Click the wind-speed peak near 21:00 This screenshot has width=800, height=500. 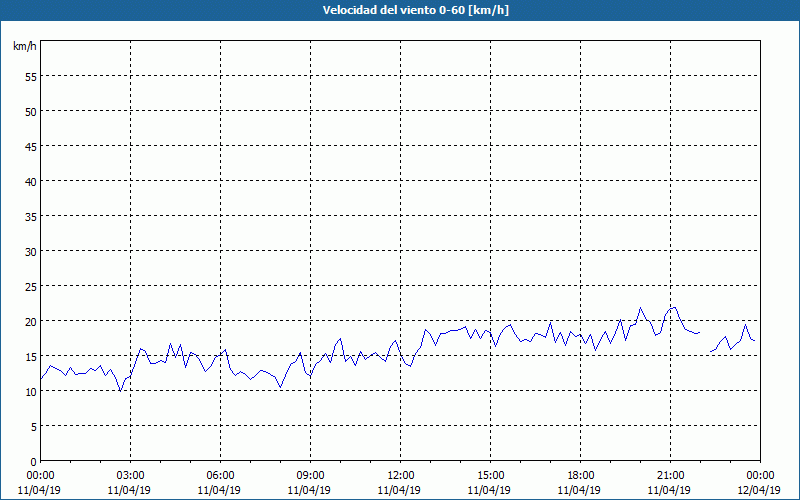675,307
